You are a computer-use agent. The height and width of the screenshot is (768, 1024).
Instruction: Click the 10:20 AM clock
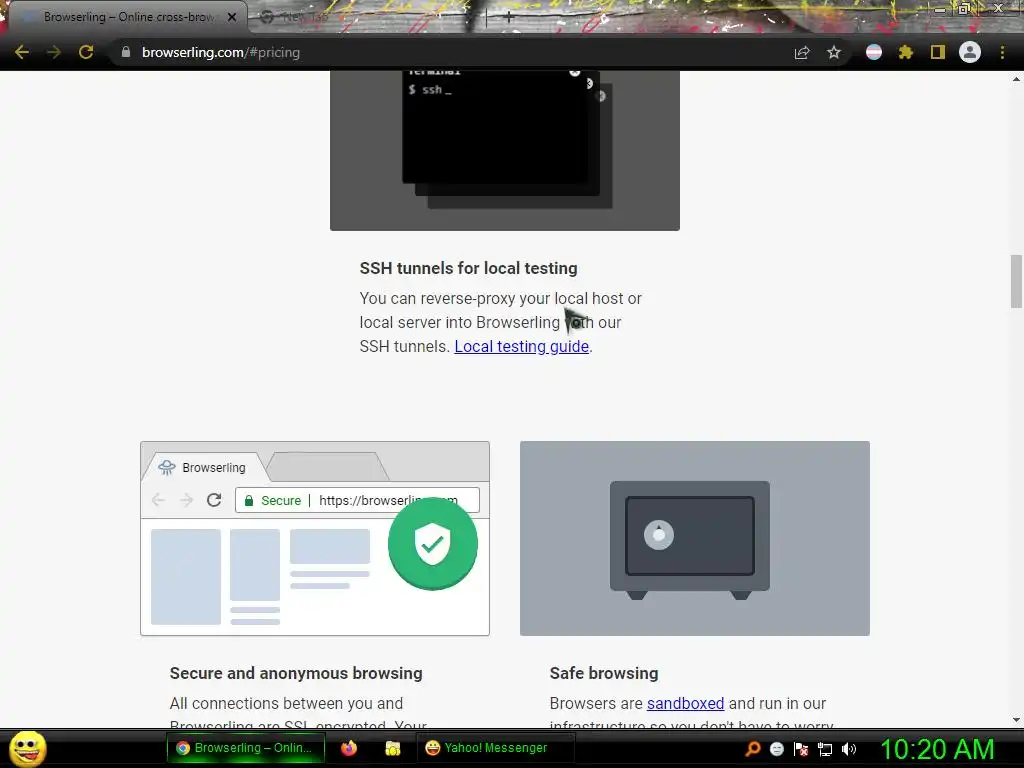point(937,749)
